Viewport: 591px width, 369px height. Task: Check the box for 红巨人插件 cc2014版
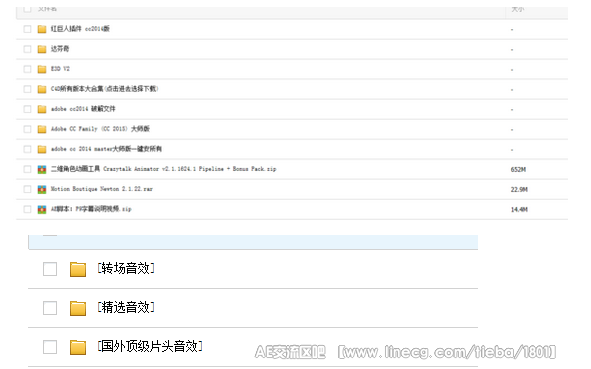pos(27,29)
